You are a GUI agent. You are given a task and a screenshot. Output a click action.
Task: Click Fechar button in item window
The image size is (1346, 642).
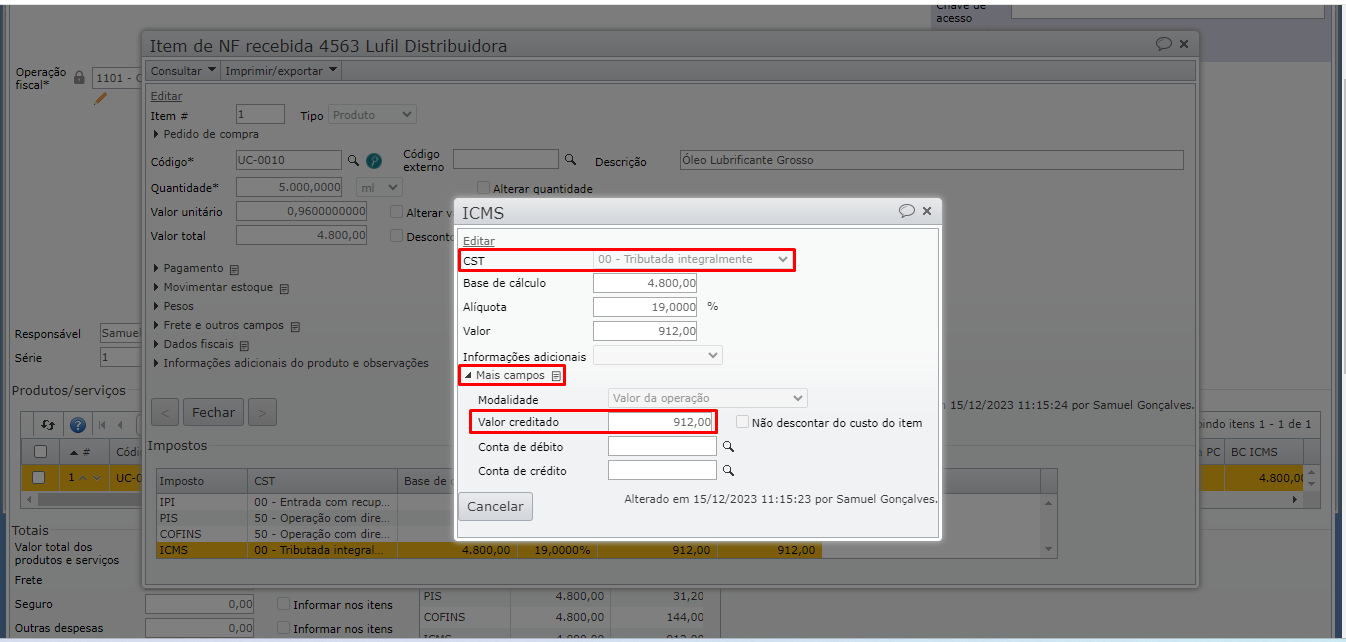[214, 412]
